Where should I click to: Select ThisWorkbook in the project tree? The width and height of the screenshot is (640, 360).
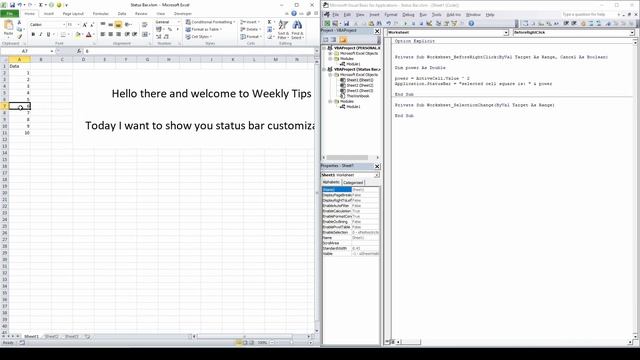(358, 96)
